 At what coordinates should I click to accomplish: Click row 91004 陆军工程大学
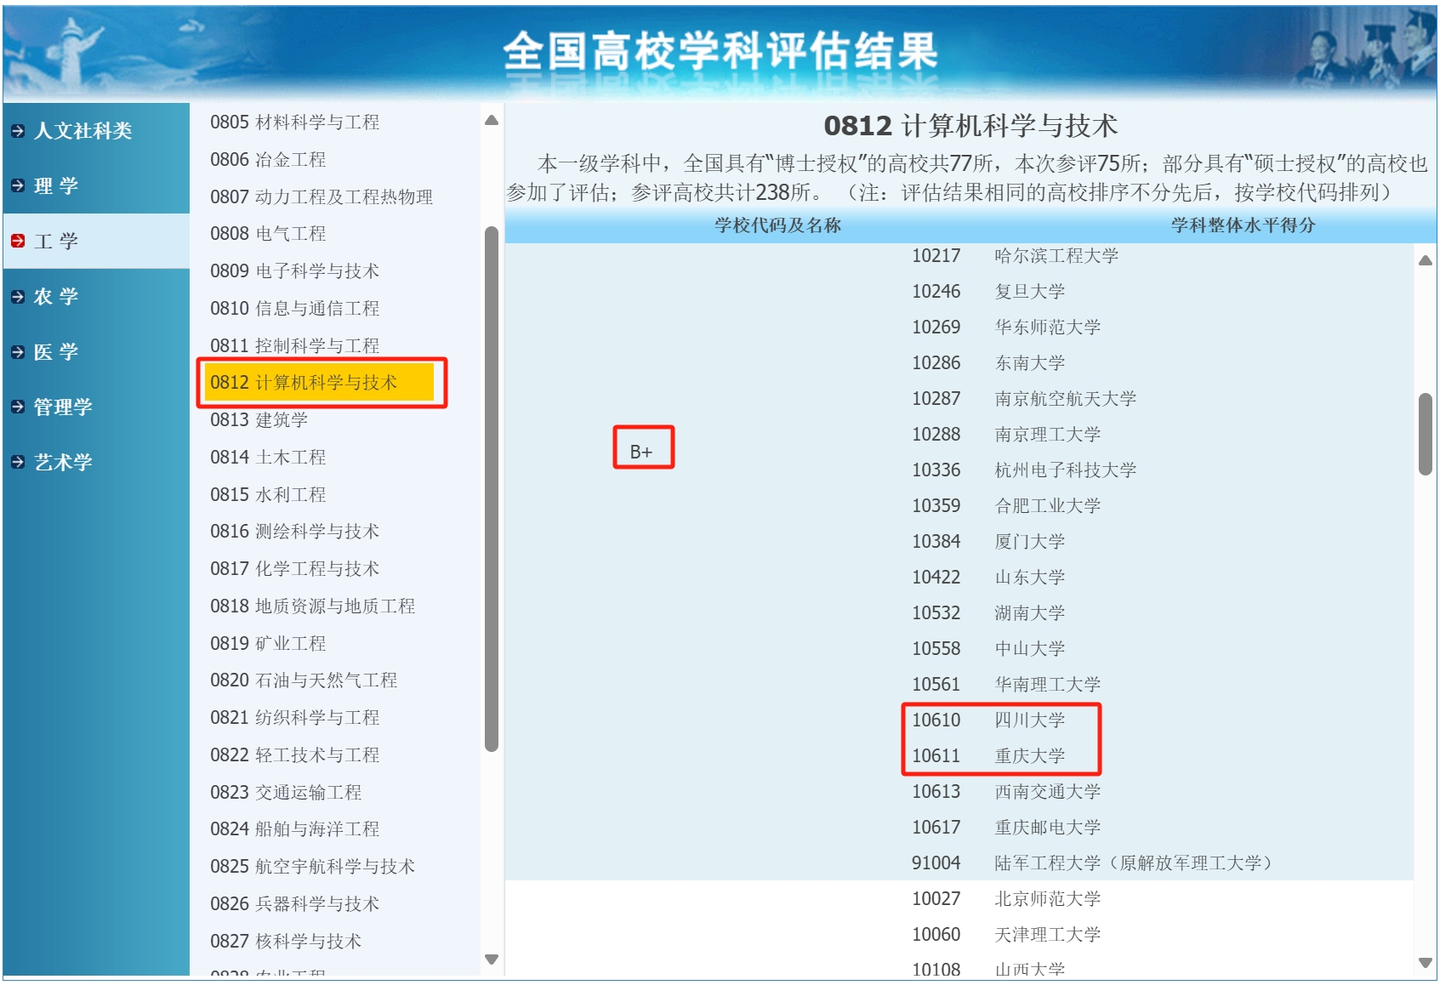click(1092, 863)
